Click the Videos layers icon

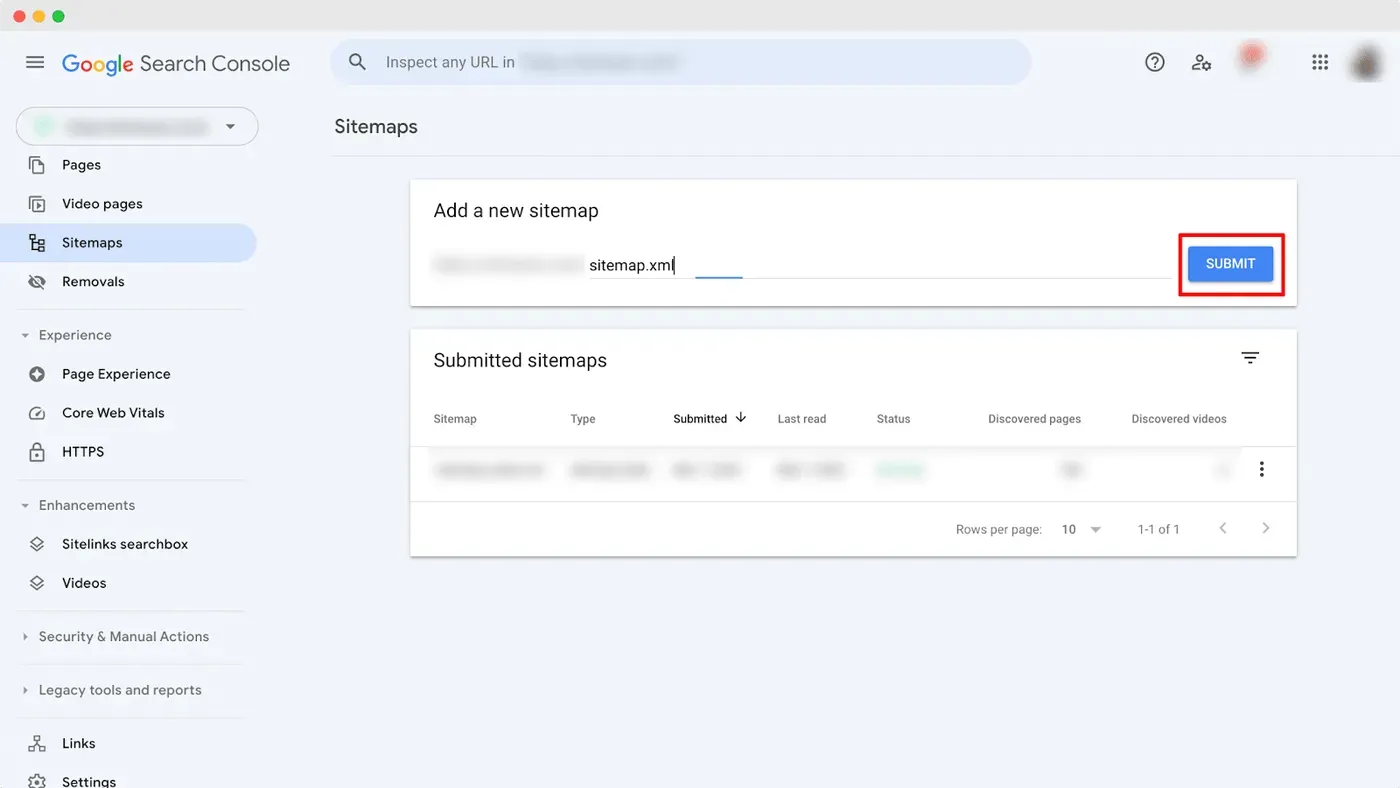click(x=37, y=583)
